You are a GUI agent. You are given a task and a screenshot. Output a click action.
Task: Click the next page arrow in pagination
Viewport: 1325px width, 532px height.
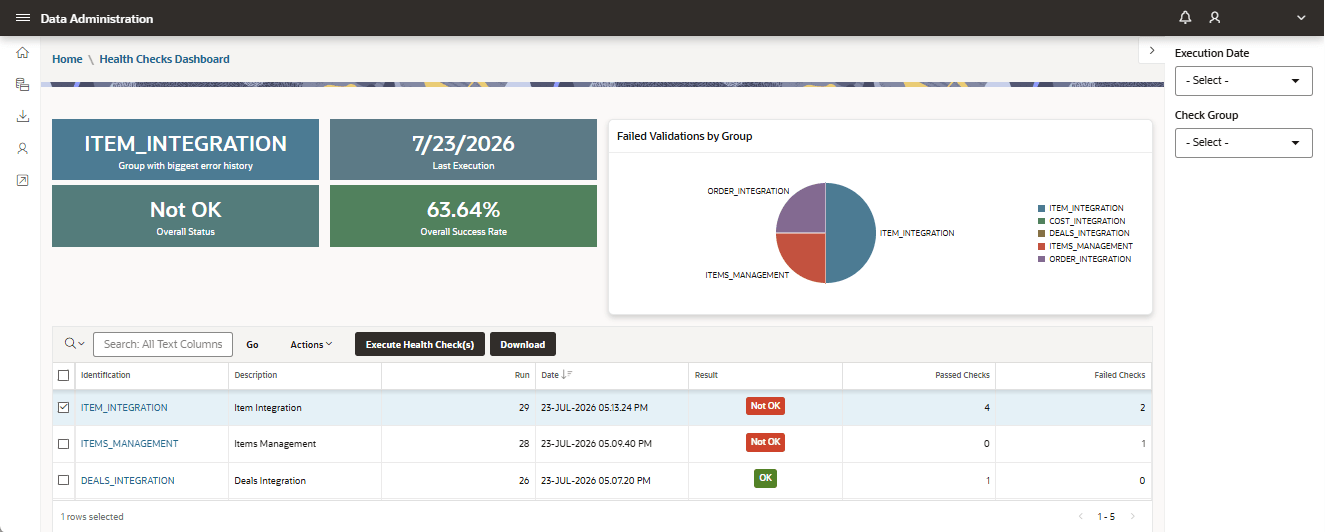click(x=1132, y=516)
